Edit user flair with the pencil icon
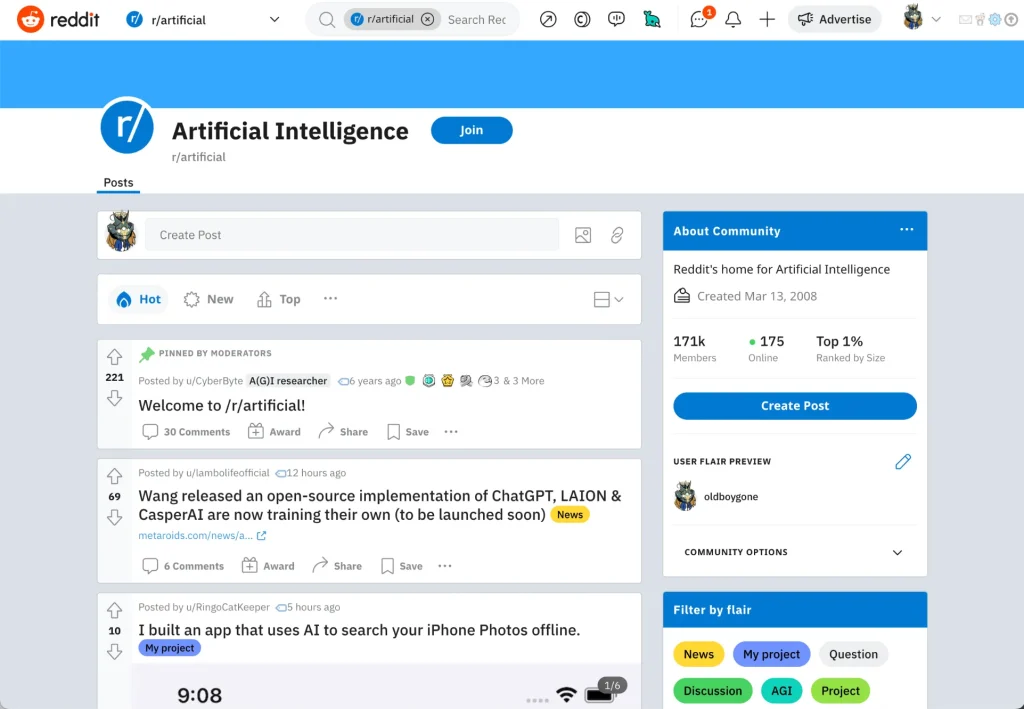This screenshot has width=1024, height=709. tap(903, 461)
